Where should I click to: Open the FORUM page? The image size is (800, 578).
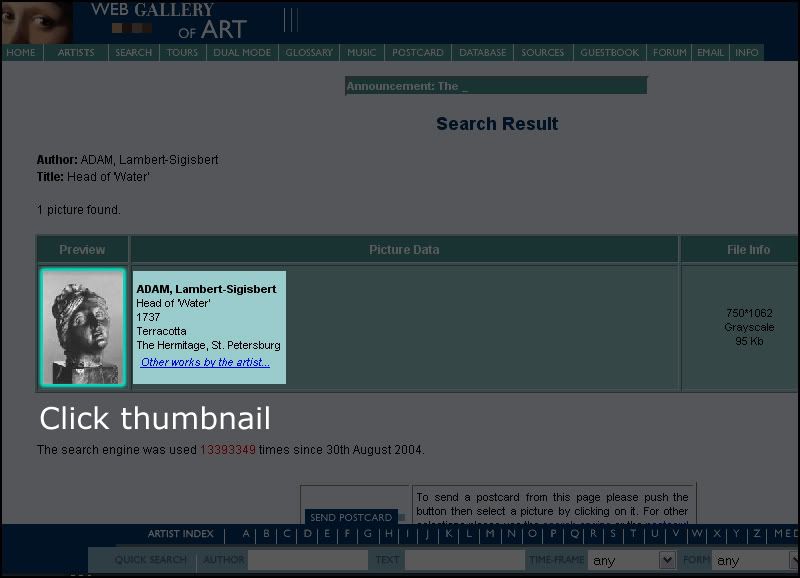[x=670, y=53]
